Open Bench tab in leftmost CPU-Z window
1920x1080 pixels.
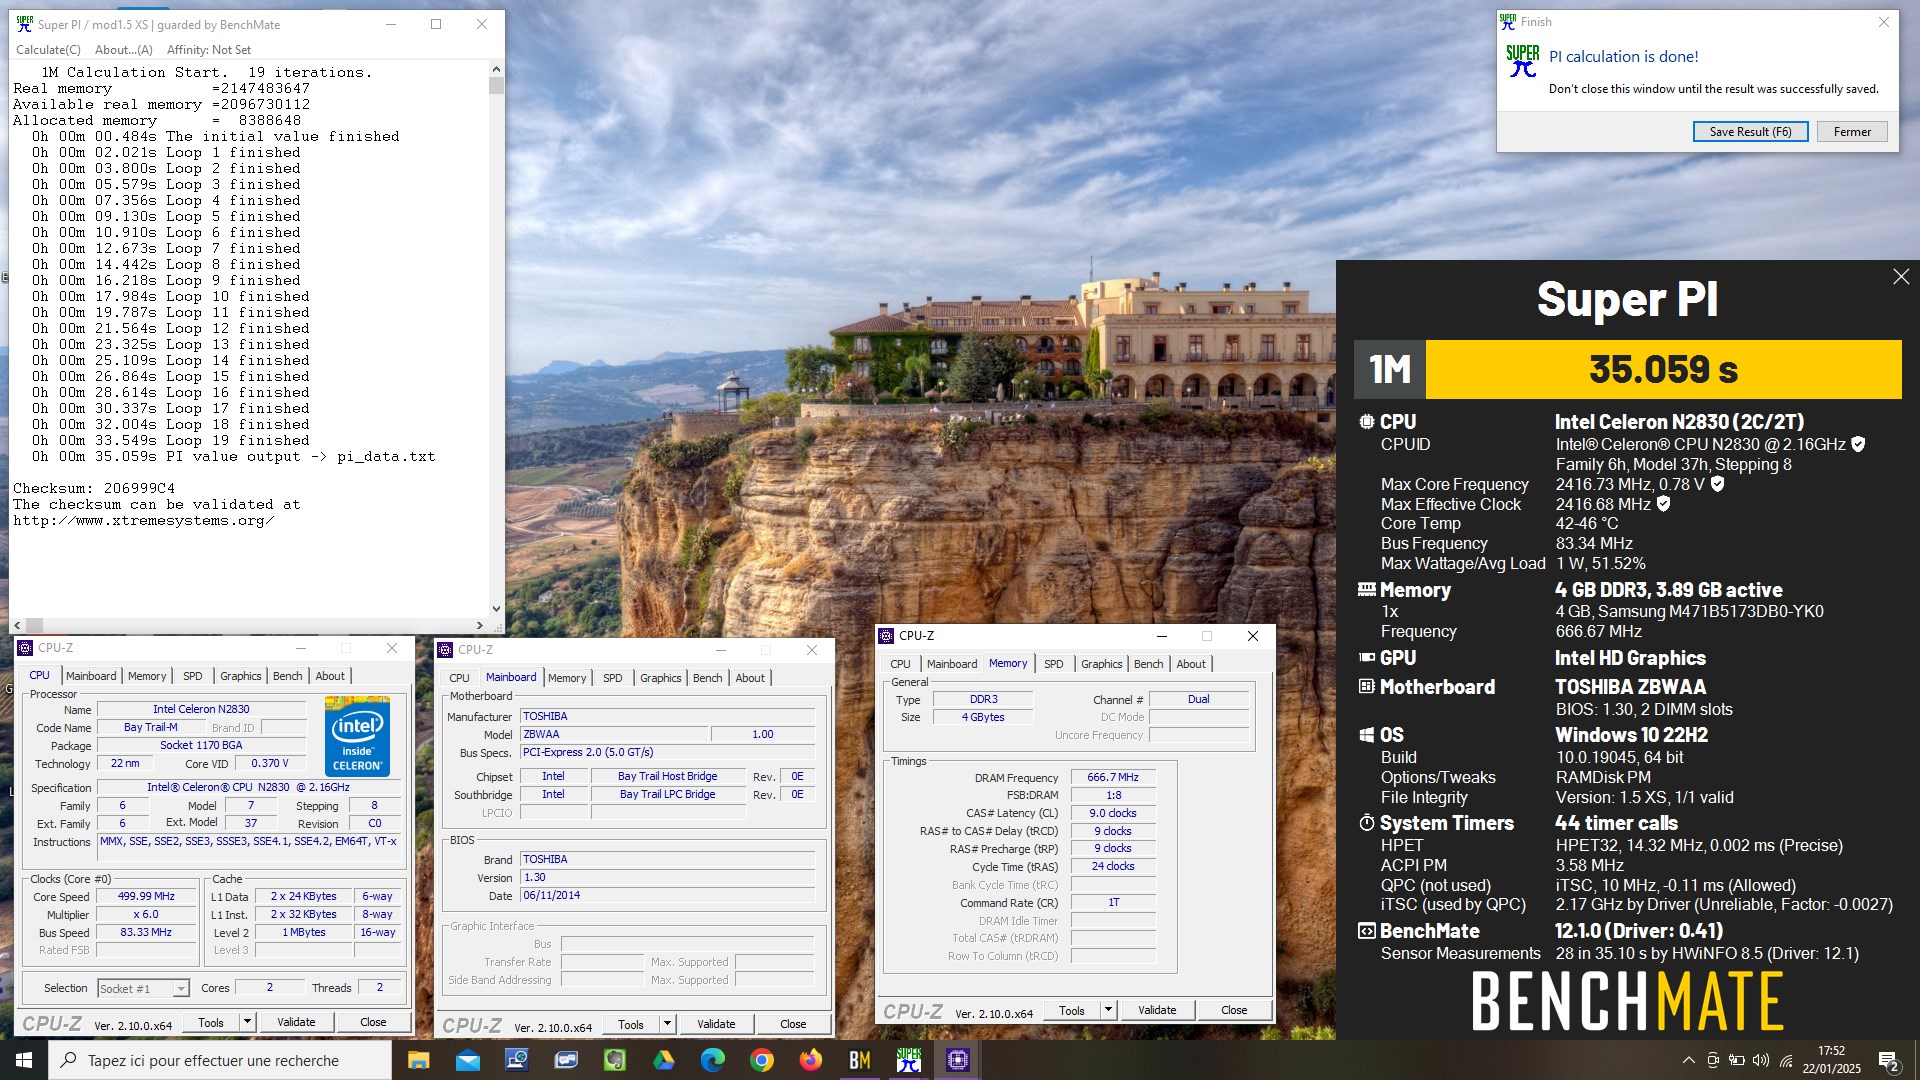point(287,676)
